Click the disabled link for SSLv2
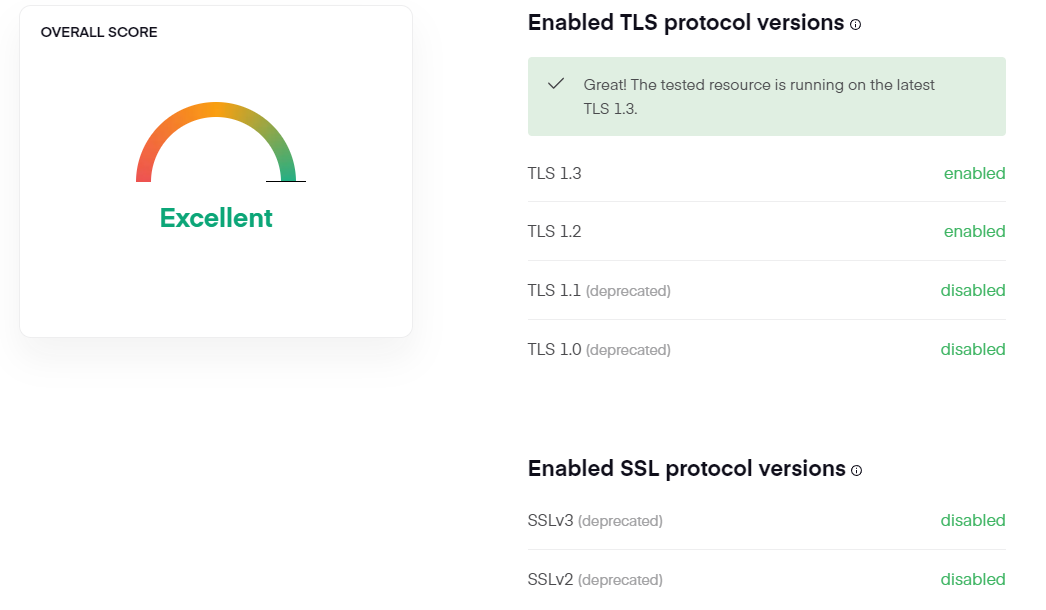This screenshot has height=610, width=1046. tap(972, 579)
